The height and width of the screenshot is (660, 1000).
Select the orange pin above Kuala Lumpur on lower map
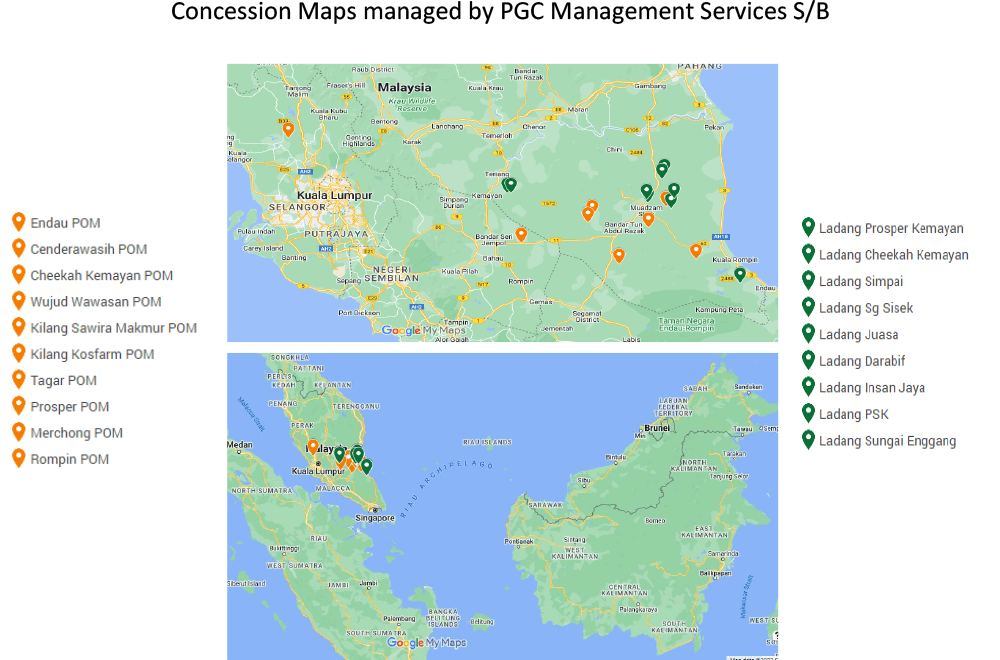click(x=312, y=447)
